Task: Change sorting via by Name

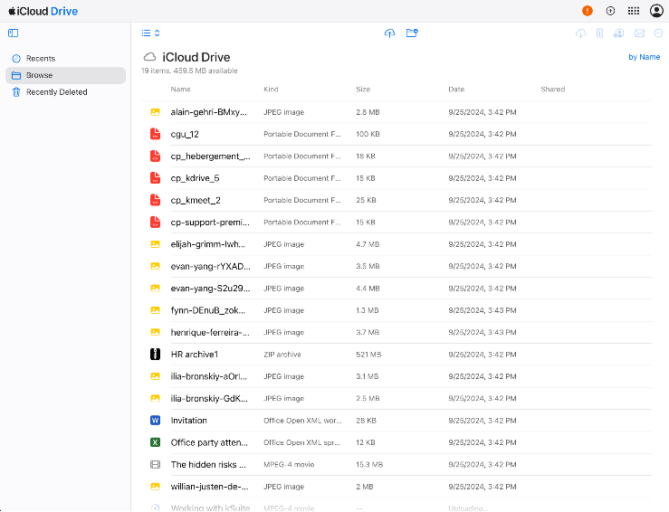Action: click(x=644, y=57)
